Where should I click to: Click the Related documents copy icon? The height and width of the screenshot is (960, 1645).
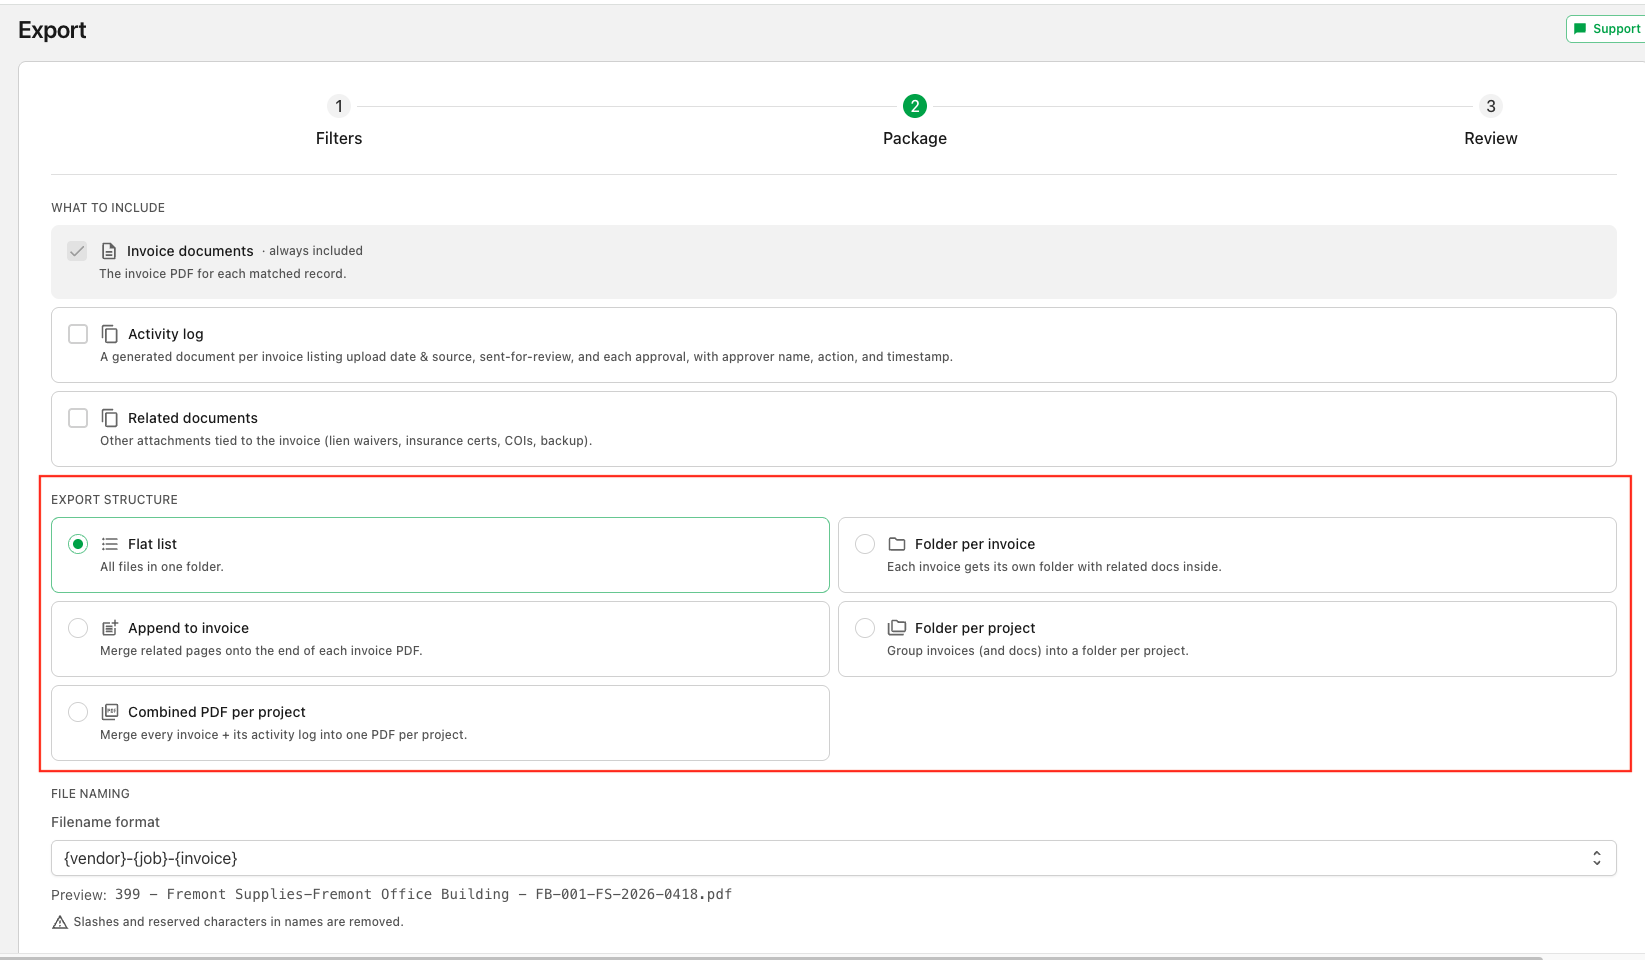coord(110,418)
